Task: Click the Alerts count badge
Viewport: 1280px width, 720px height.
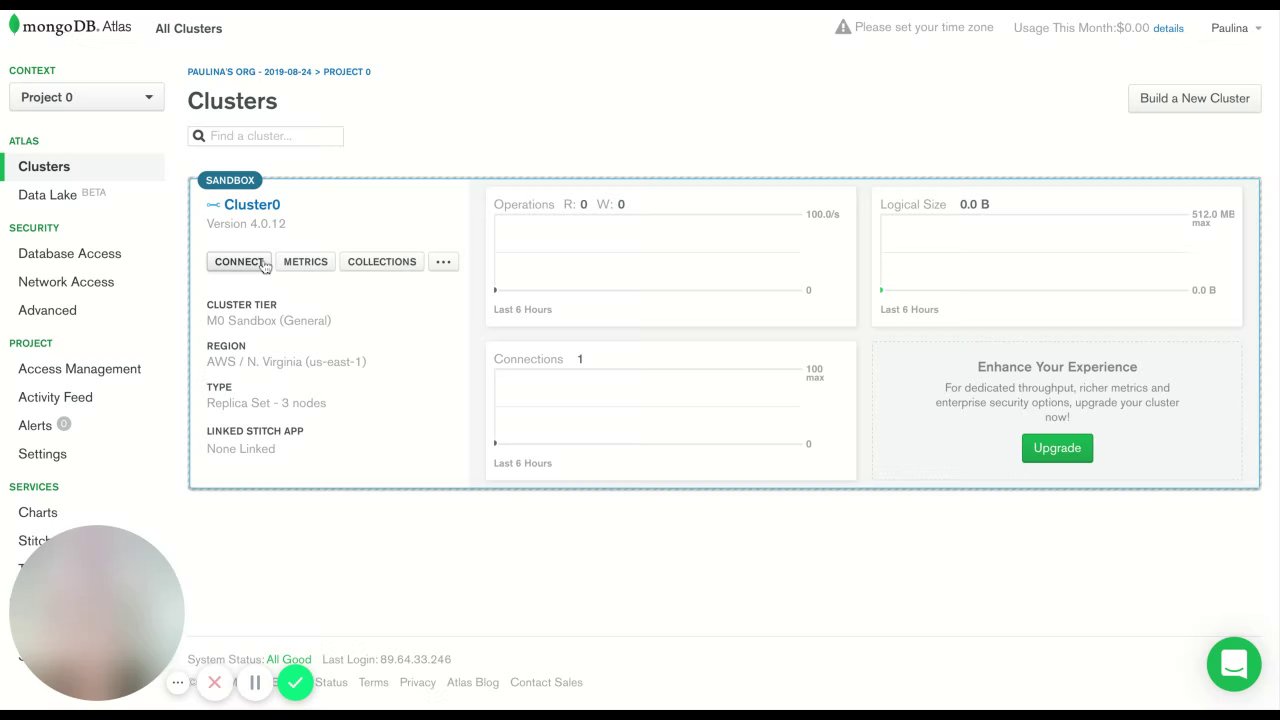Action: pyautogui.click(x=63, y=424)
